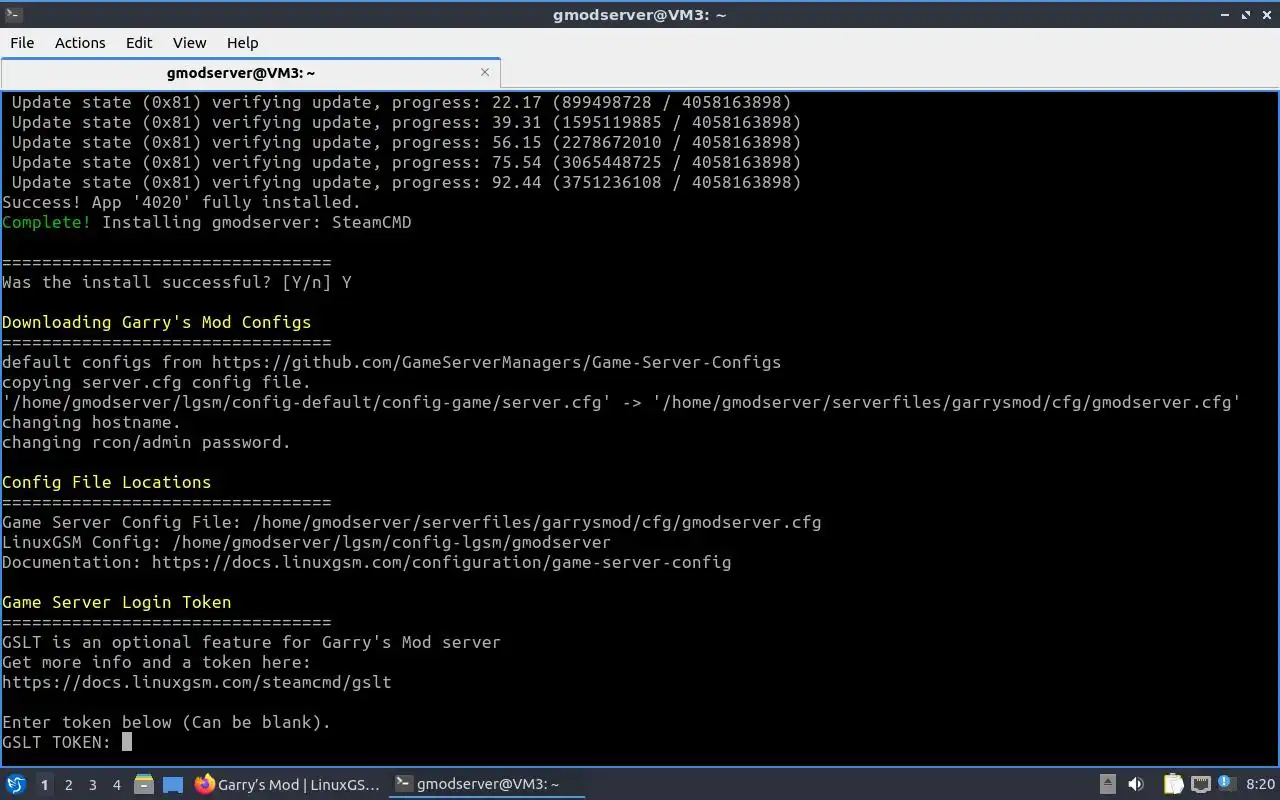Screen dimensions: 1280x800
Task: Click the 8:20 panel clock
Action: 1261,785
